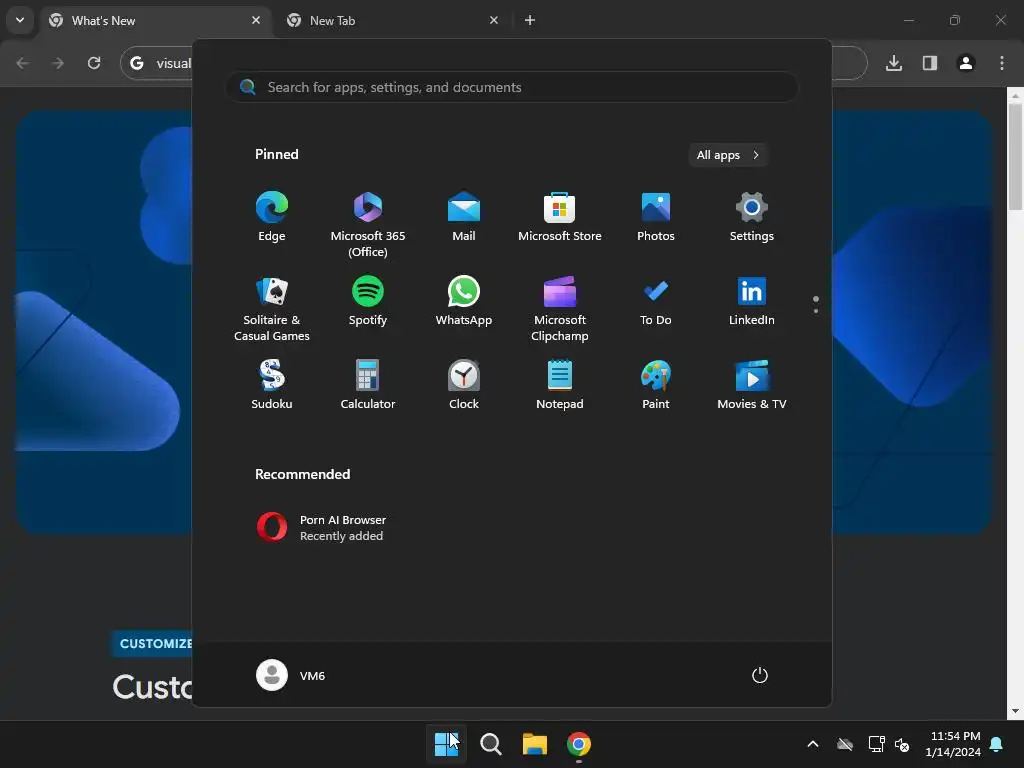Close the New Tab tab
Screen dimensions: 1024x768
click(494, 20)
